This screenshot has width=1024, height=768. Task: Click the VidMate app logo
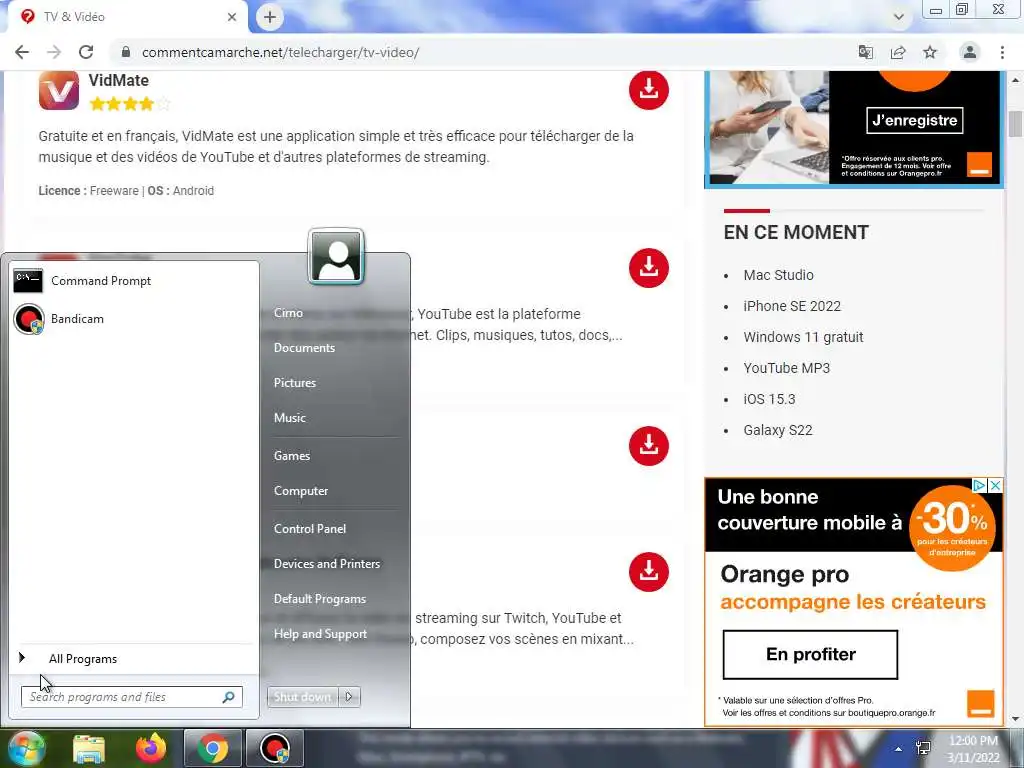[59, 91]
